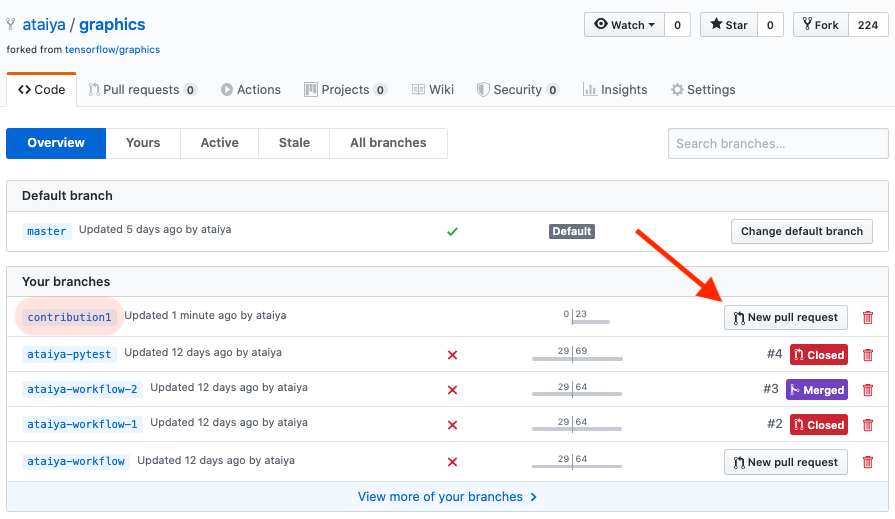The image size is (895, 519).
Task: Click the 0|23 ahead-behind bar for contribution1
Action: tap(586, 317)
